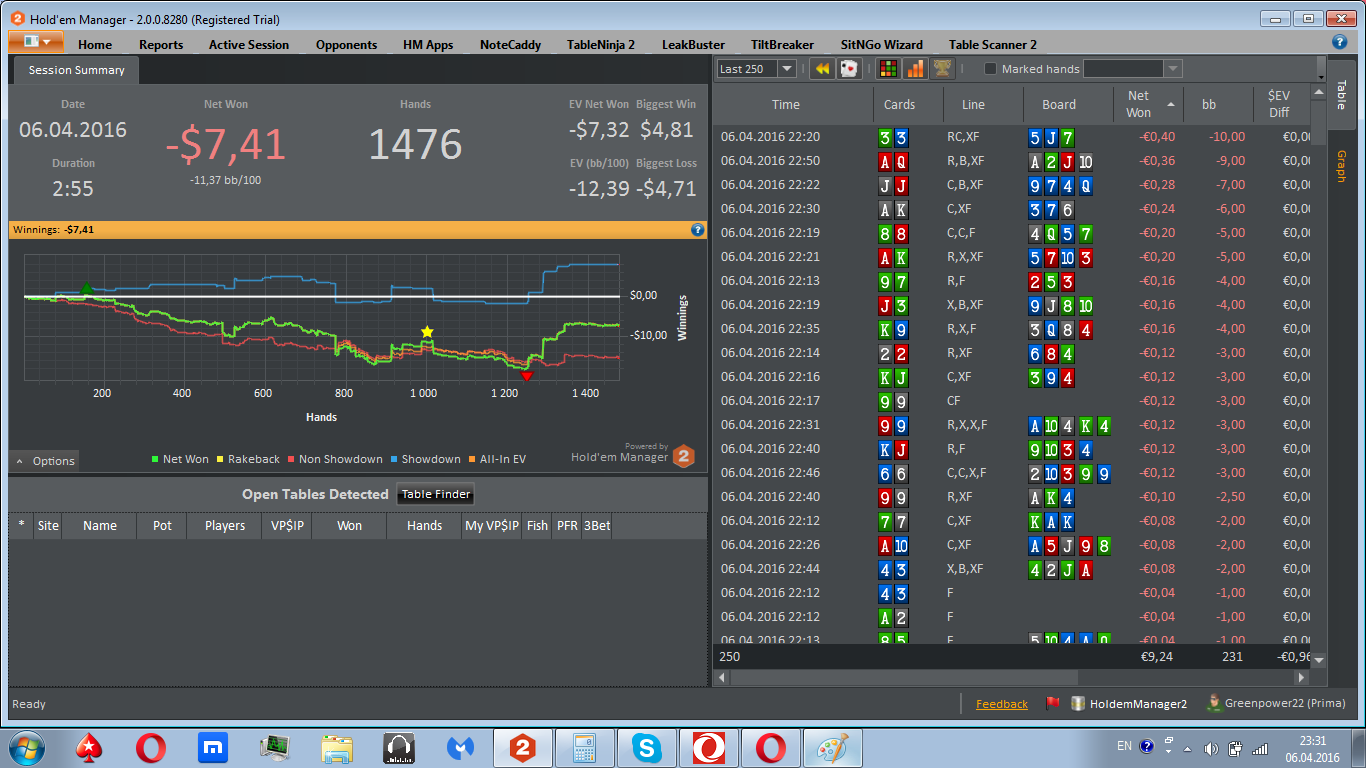This screenshot has width=1366, height=768.
Task: Click the playing cards hand viewer icon
Action: [849, 69]
